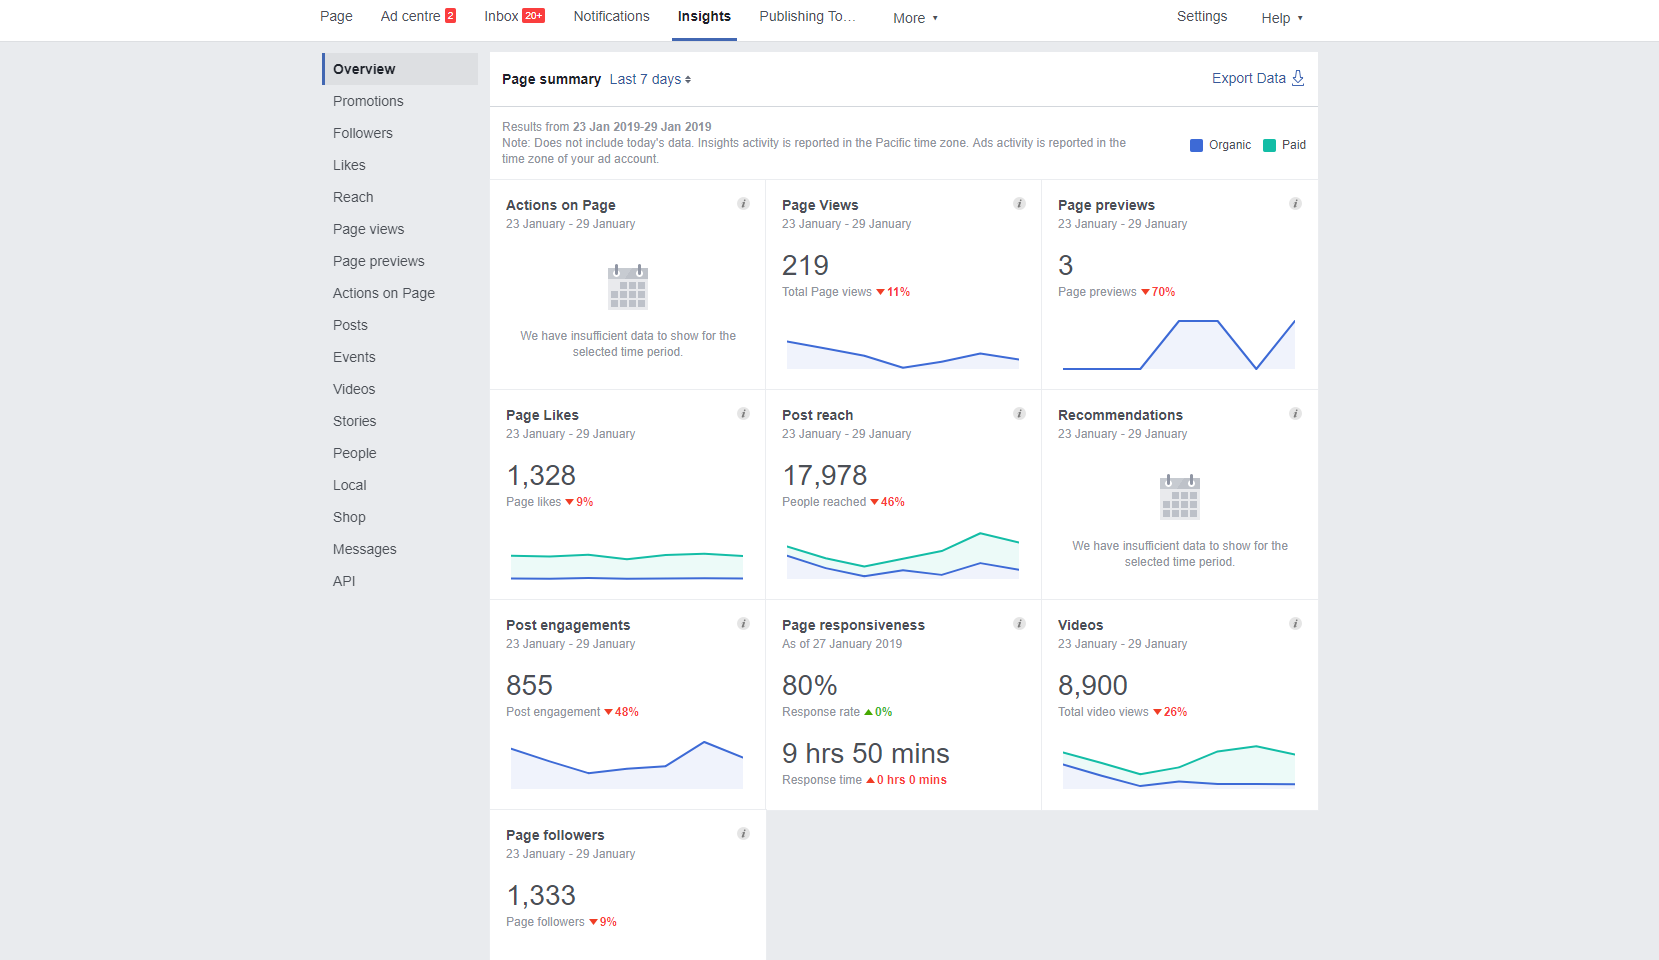Screen dimensions: 1659x960
Task: Click the Export Data link
Action: coord(1249,78)
